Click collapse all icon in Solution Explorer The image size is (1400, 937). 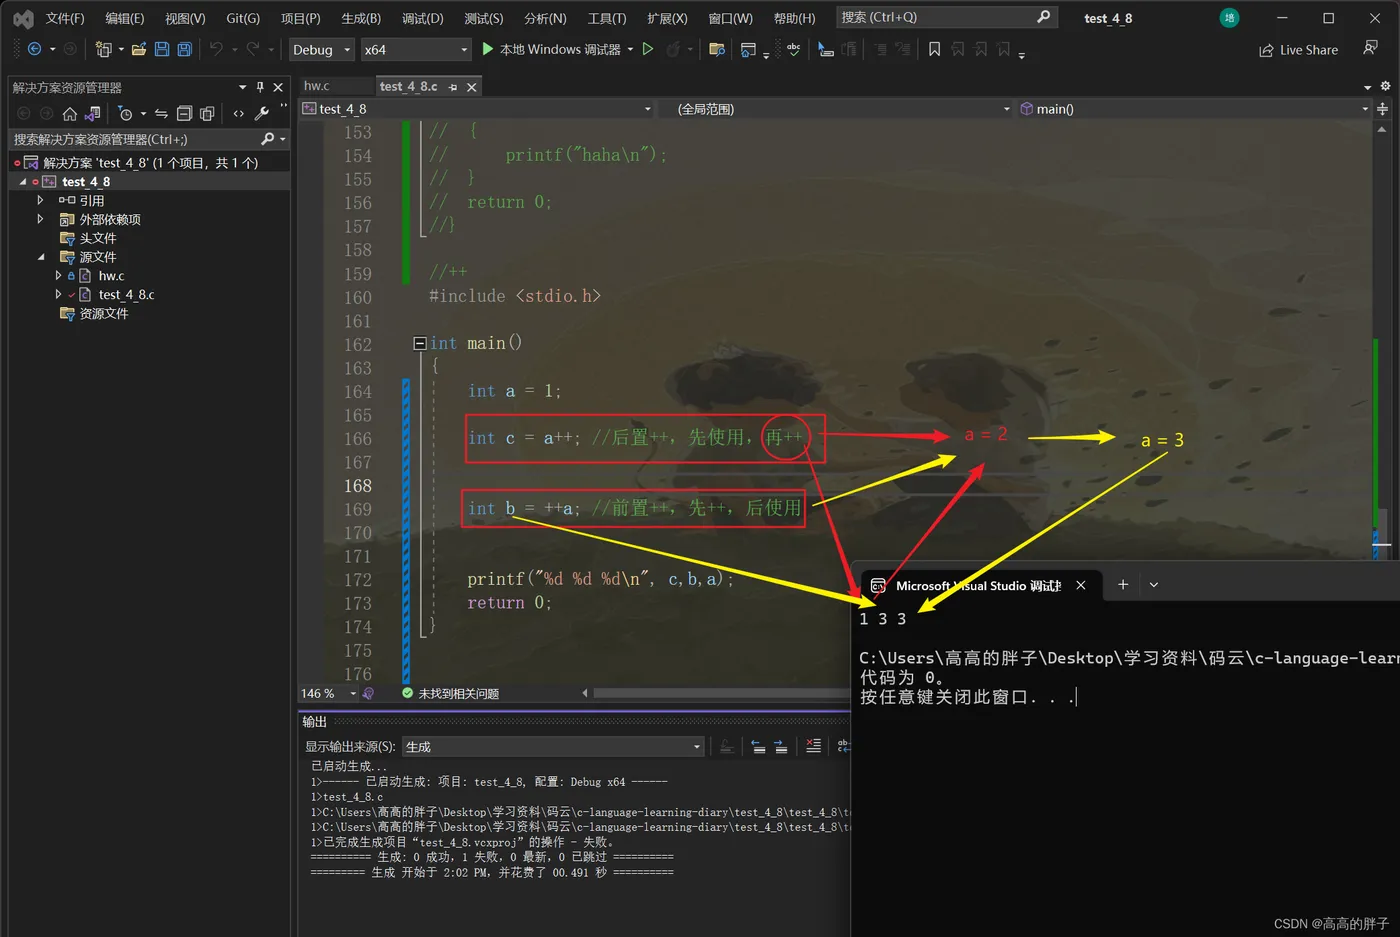tap(184, 113)
